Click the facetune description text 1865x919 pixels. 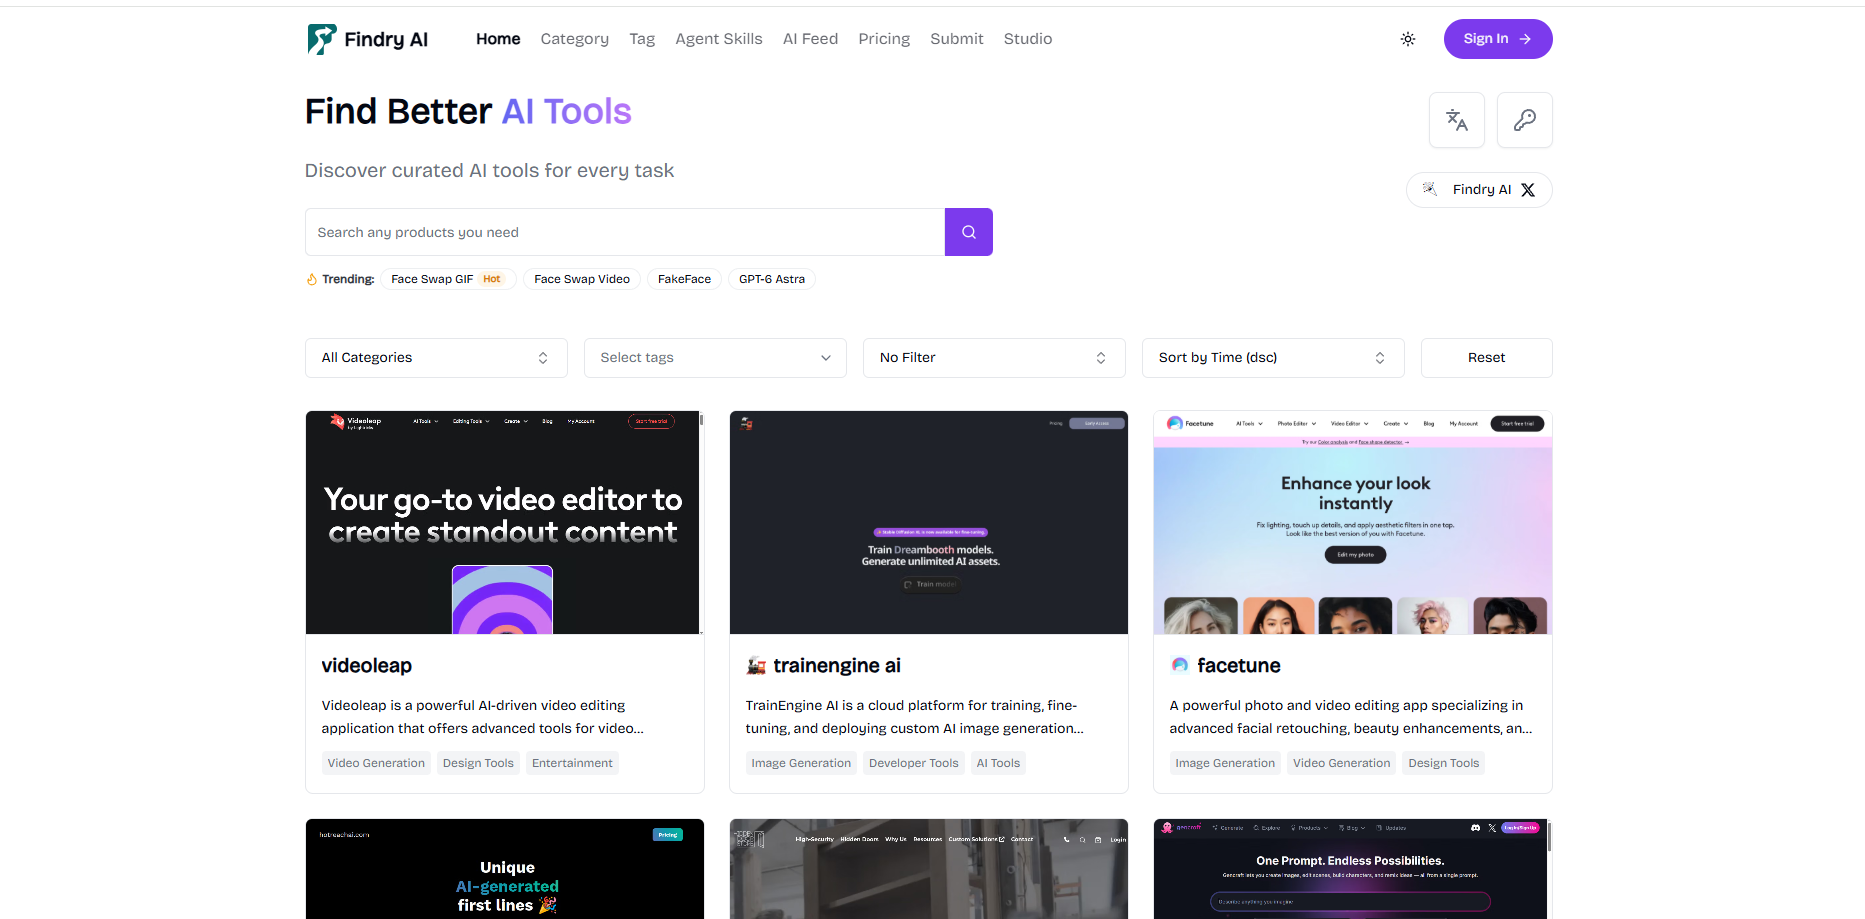(1351, 717)
